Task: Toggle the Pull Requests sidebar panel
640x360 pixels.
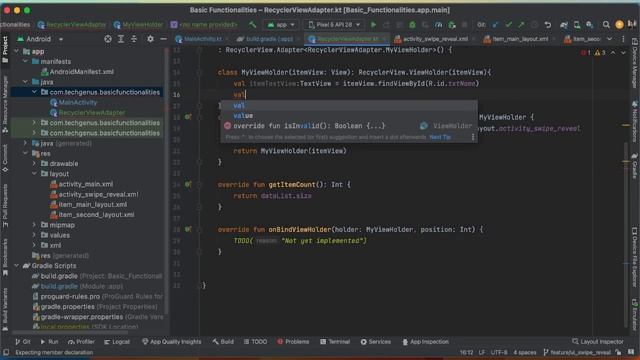Action: 5,206
